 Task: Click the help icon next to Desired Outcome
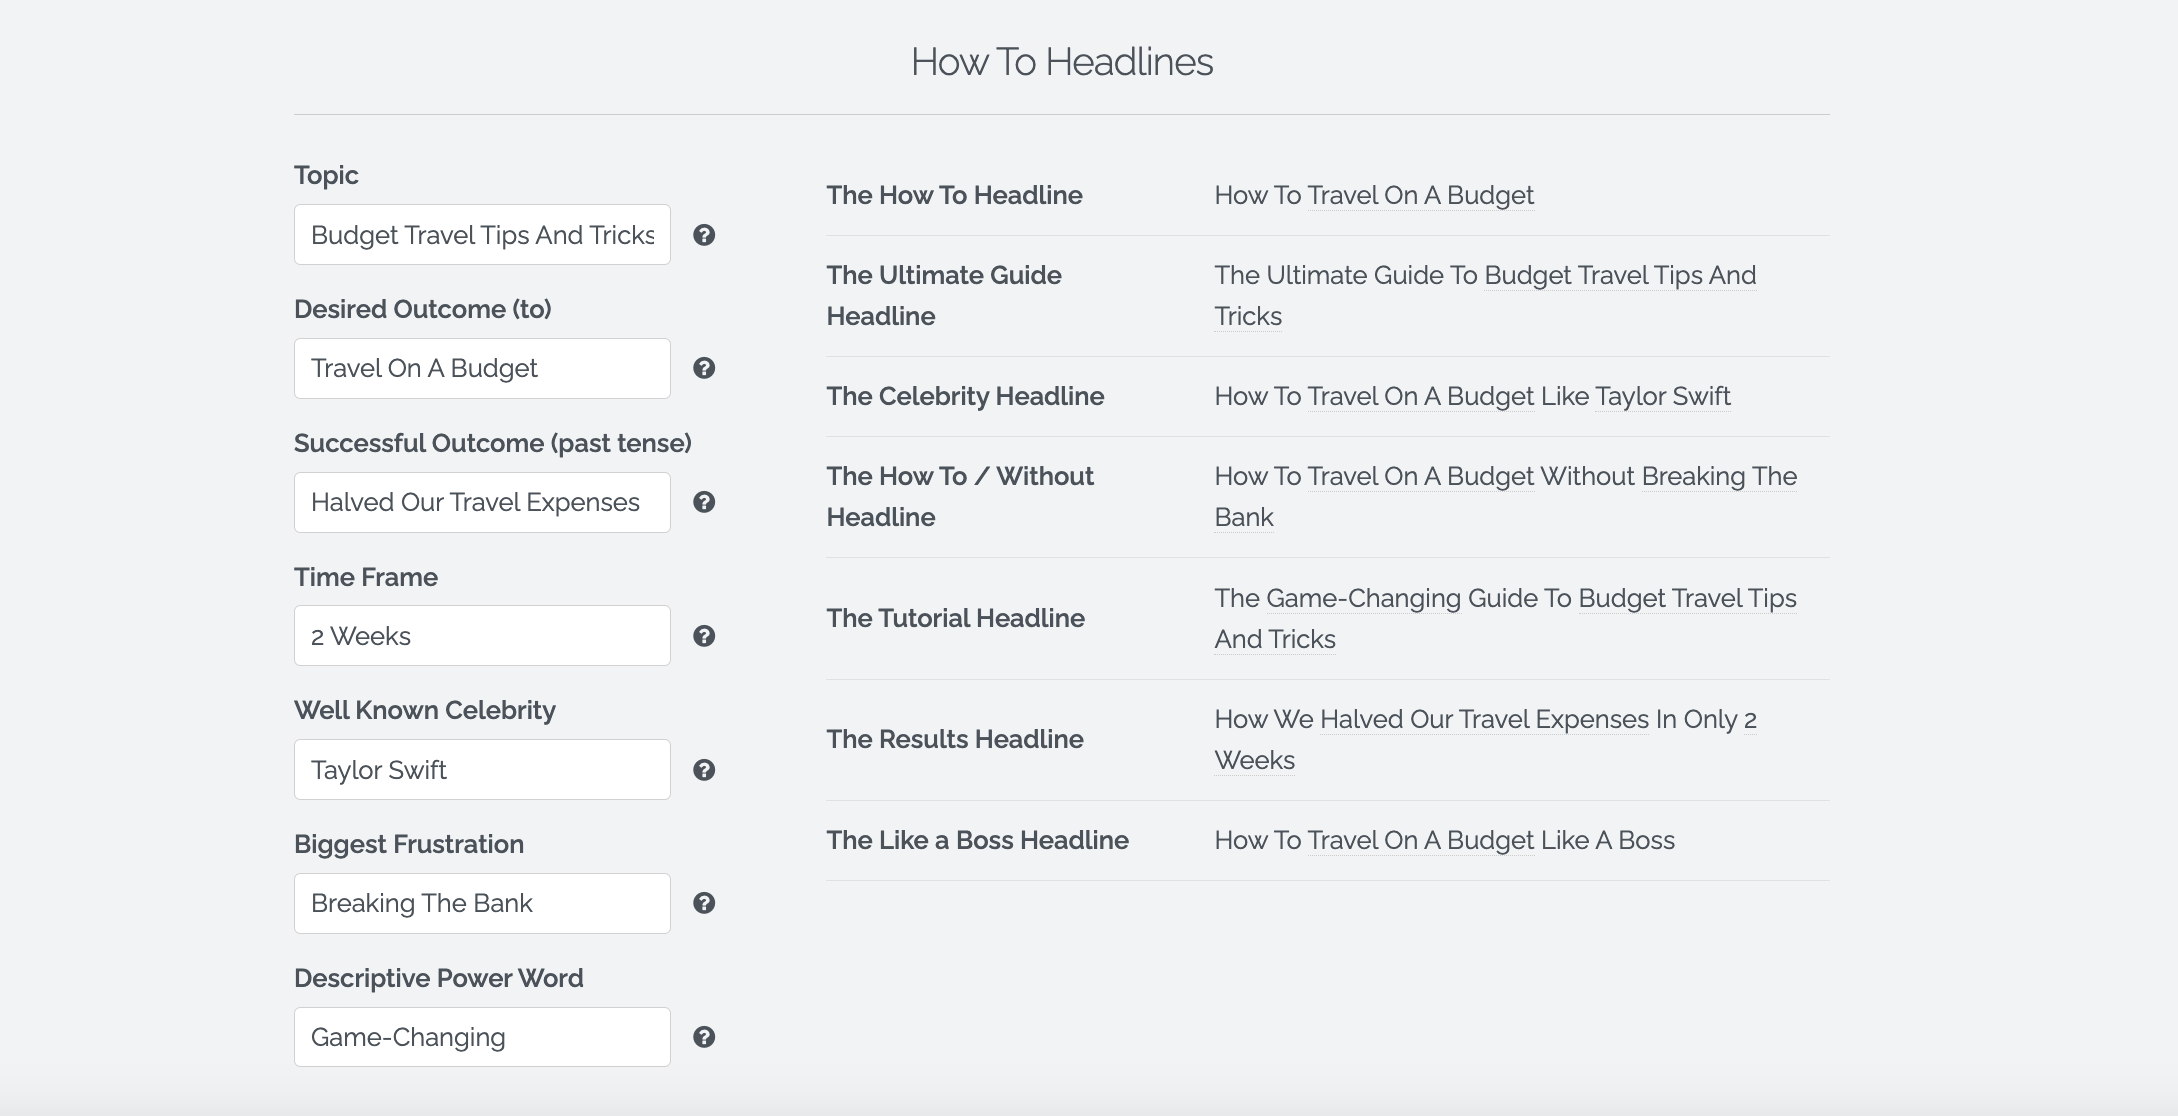[x=703, y=367]
